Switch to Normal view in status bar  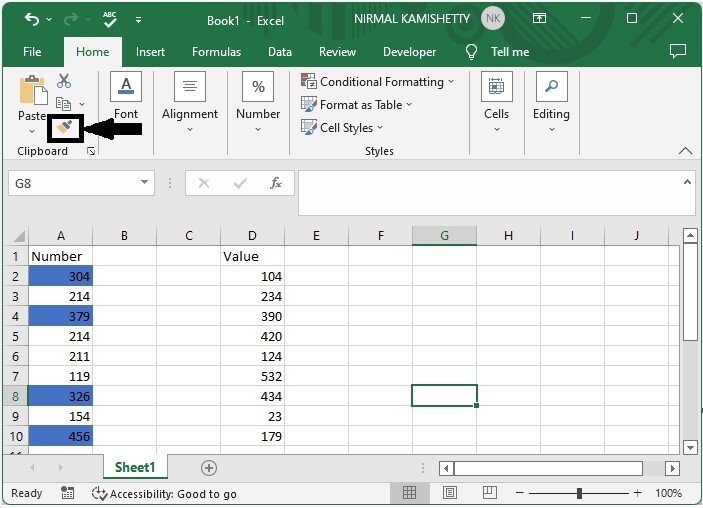[409, 493]
